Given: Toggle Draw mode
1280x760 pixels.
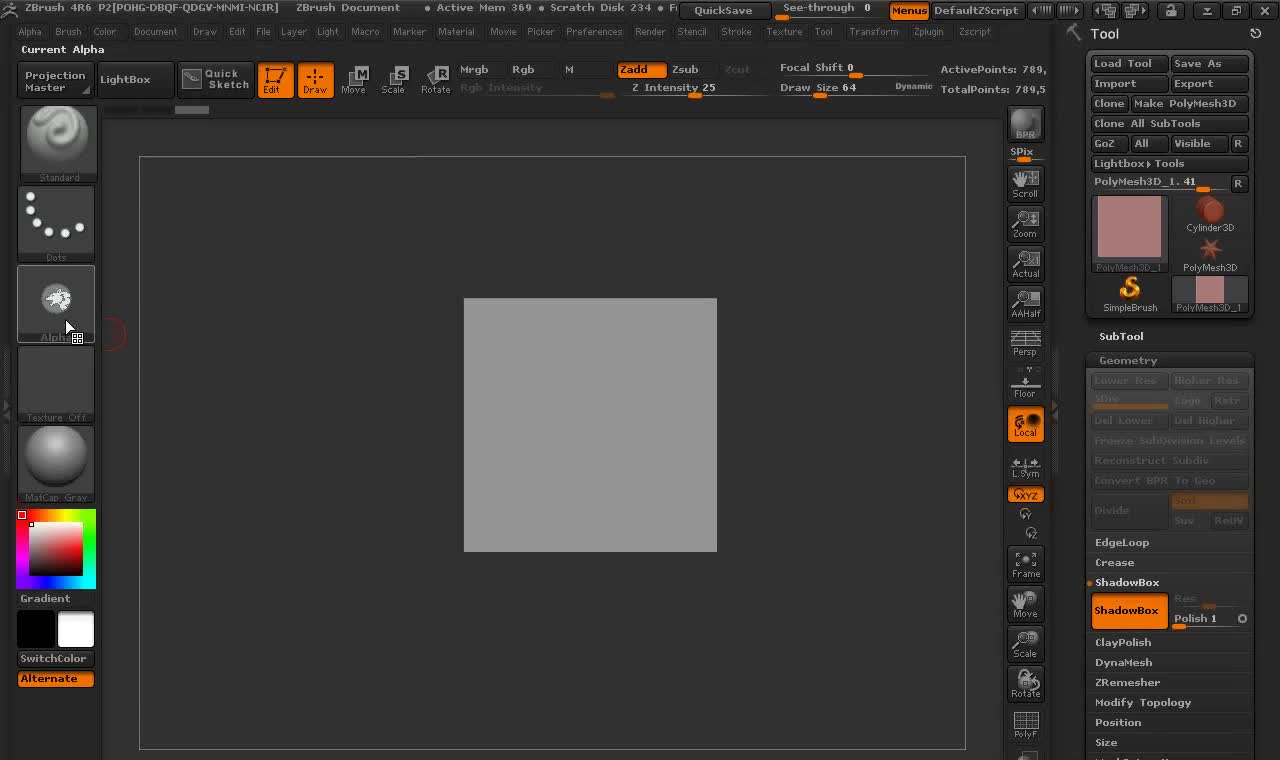Looking at the screenshot, I should coord(315,80).
